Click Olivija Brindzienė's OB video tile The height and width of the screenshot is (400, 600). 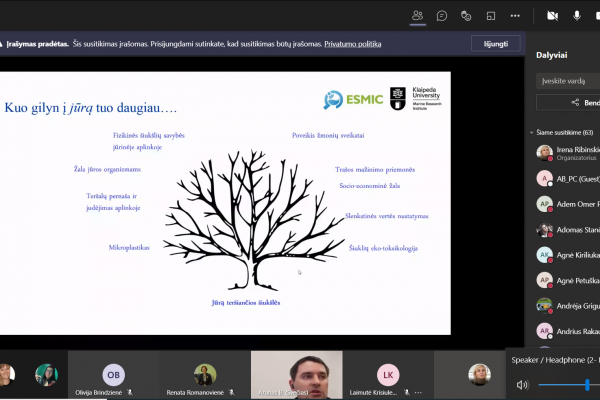click(114, 375)
